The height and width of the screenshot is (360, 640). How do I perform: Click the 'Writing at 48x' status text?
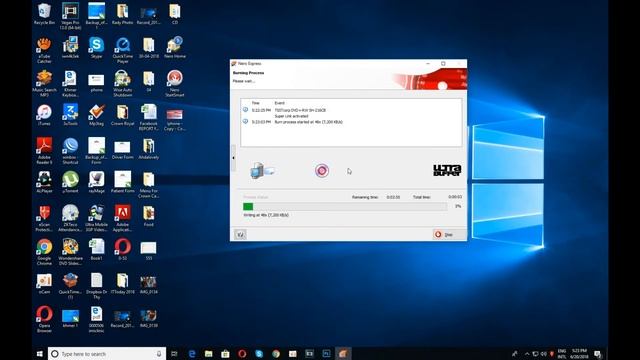(266, 215)
